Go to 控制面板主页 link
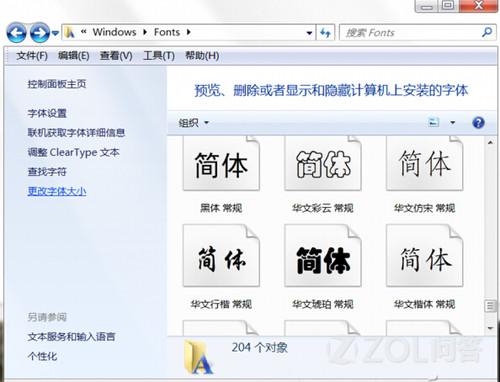 coord(57,84)
